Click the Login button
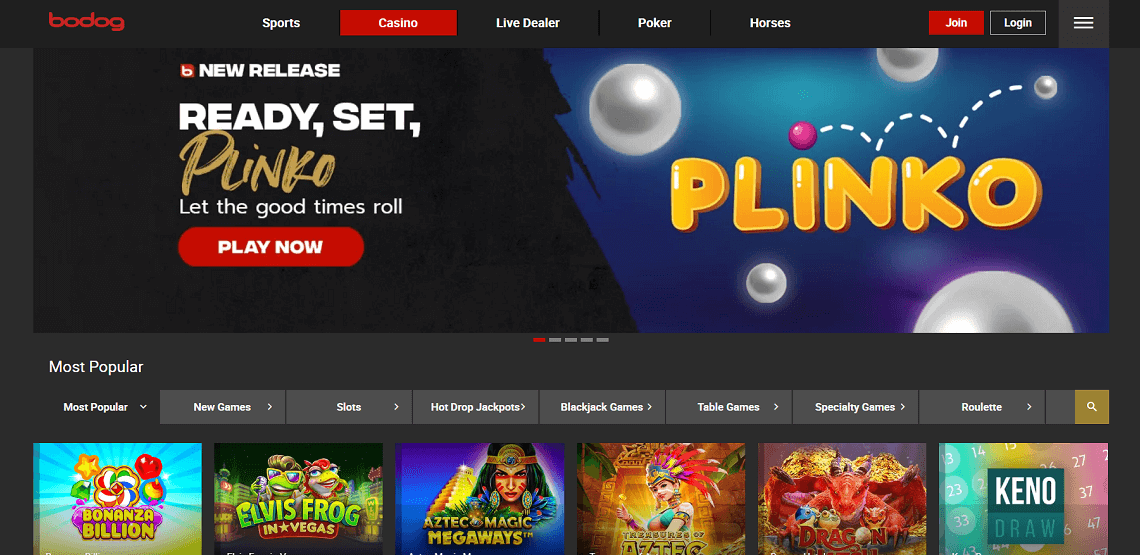This screenshot has height=555, width=1140. click(x=1018, y=23)
